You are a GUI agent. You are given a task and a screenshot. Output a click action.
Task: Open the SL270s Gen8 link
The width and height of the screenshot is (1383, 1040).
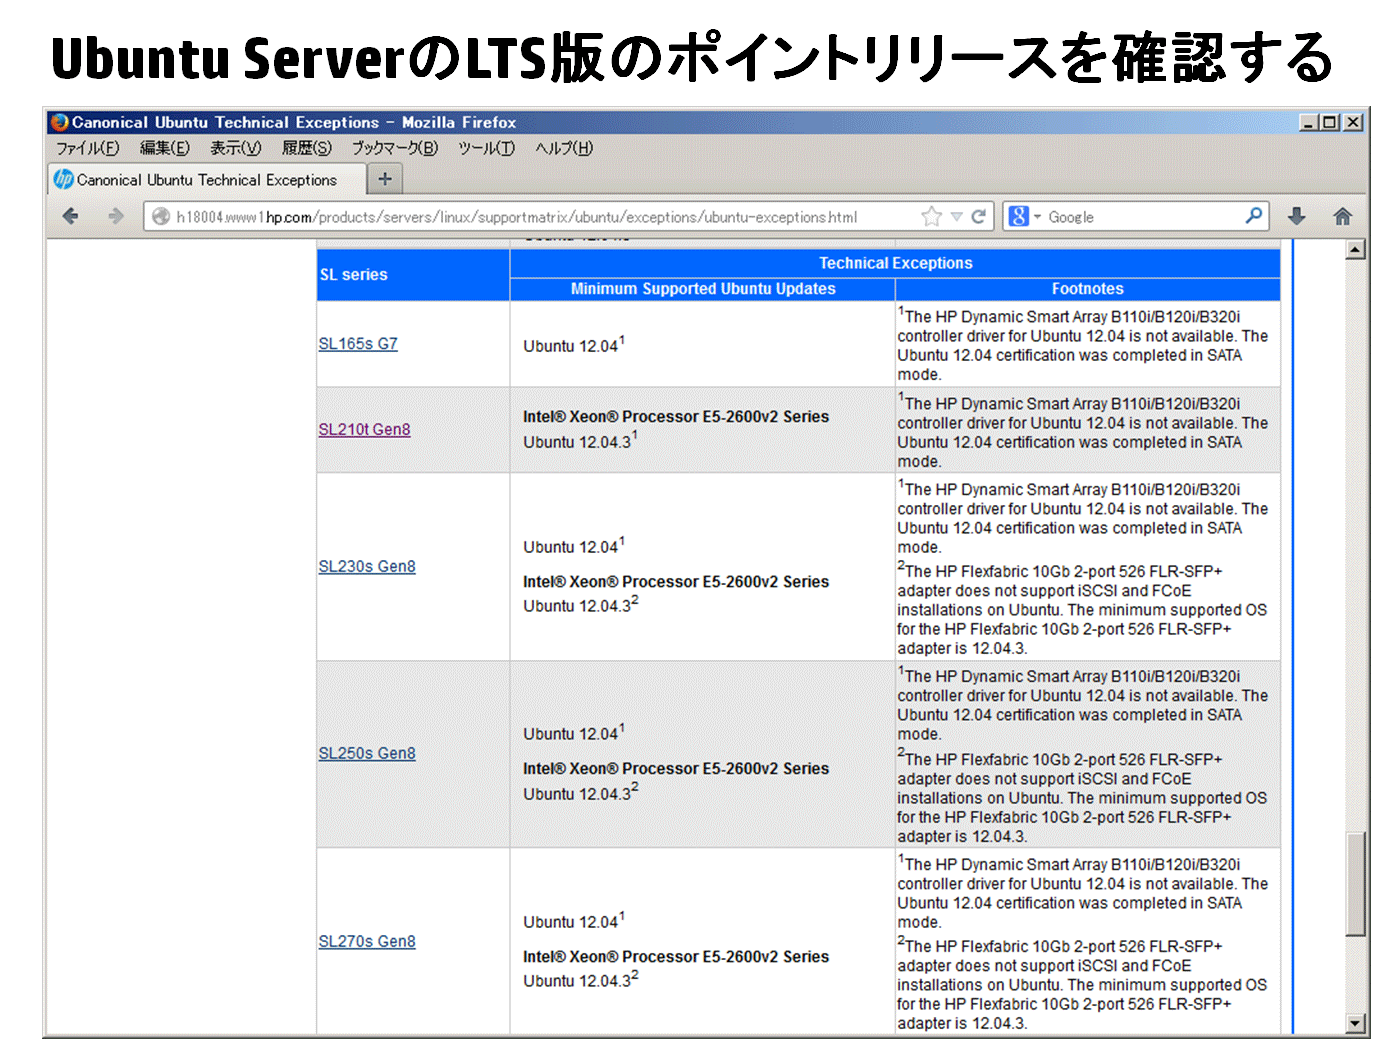(x=367, y=941)
